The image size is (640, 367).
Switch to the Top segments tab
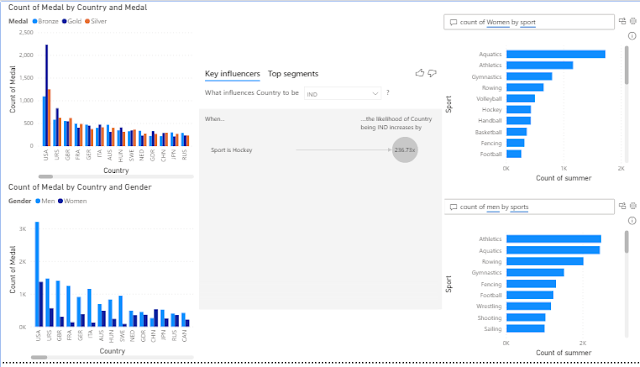(293, 74)
